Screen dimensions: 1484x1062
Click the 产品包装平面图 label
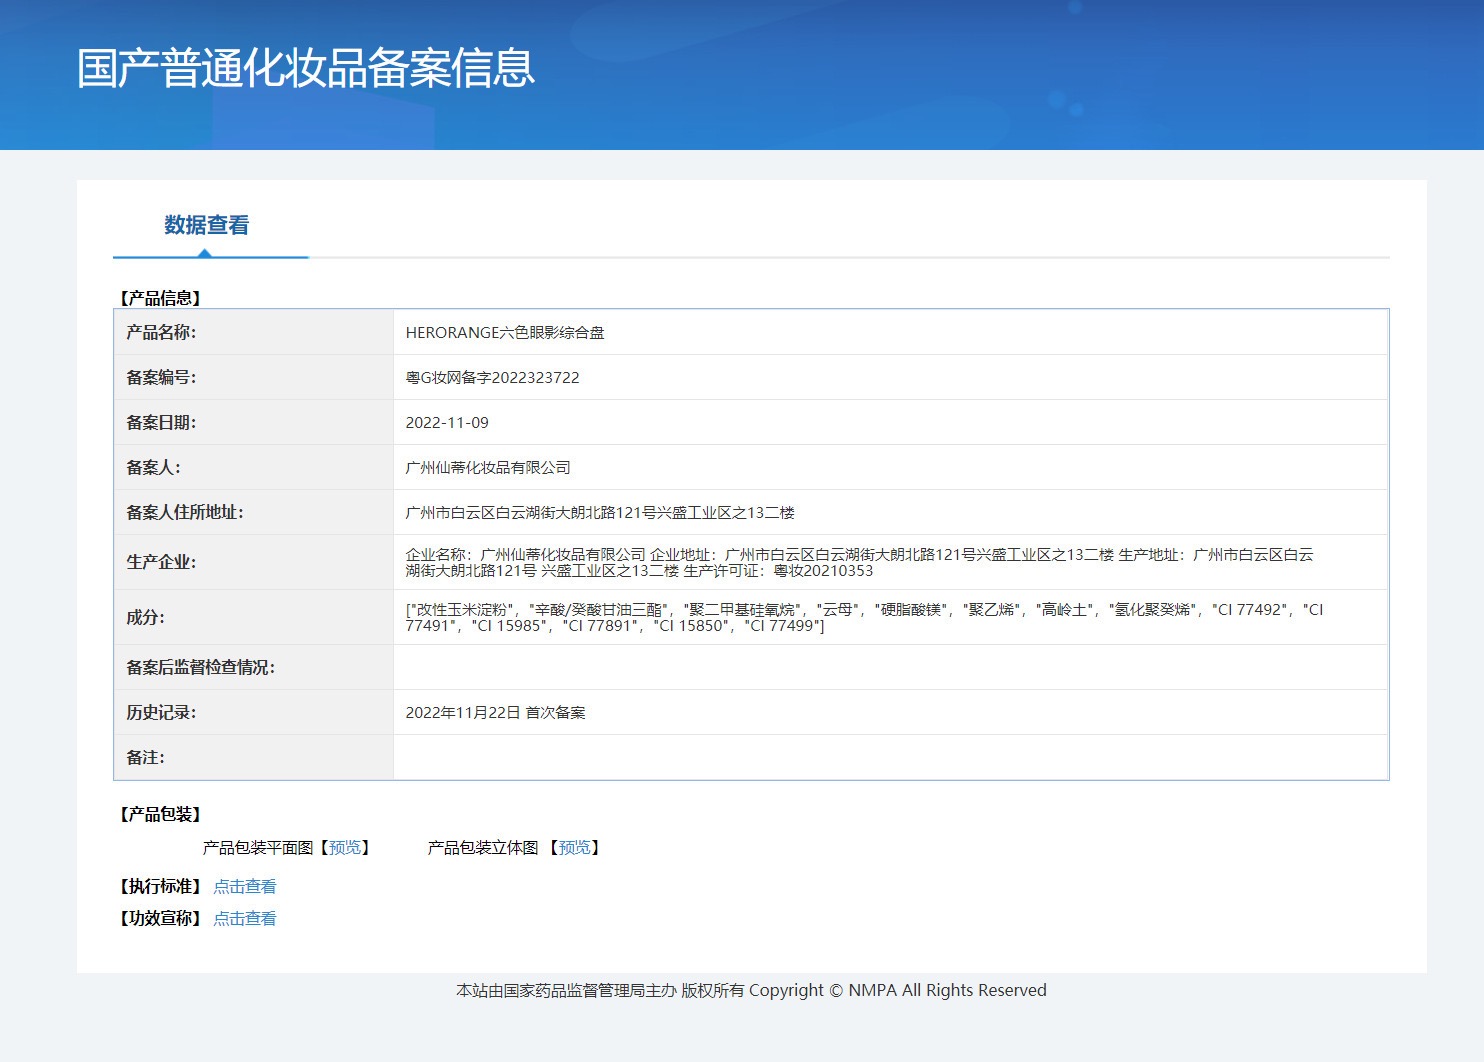coord(258,847)
